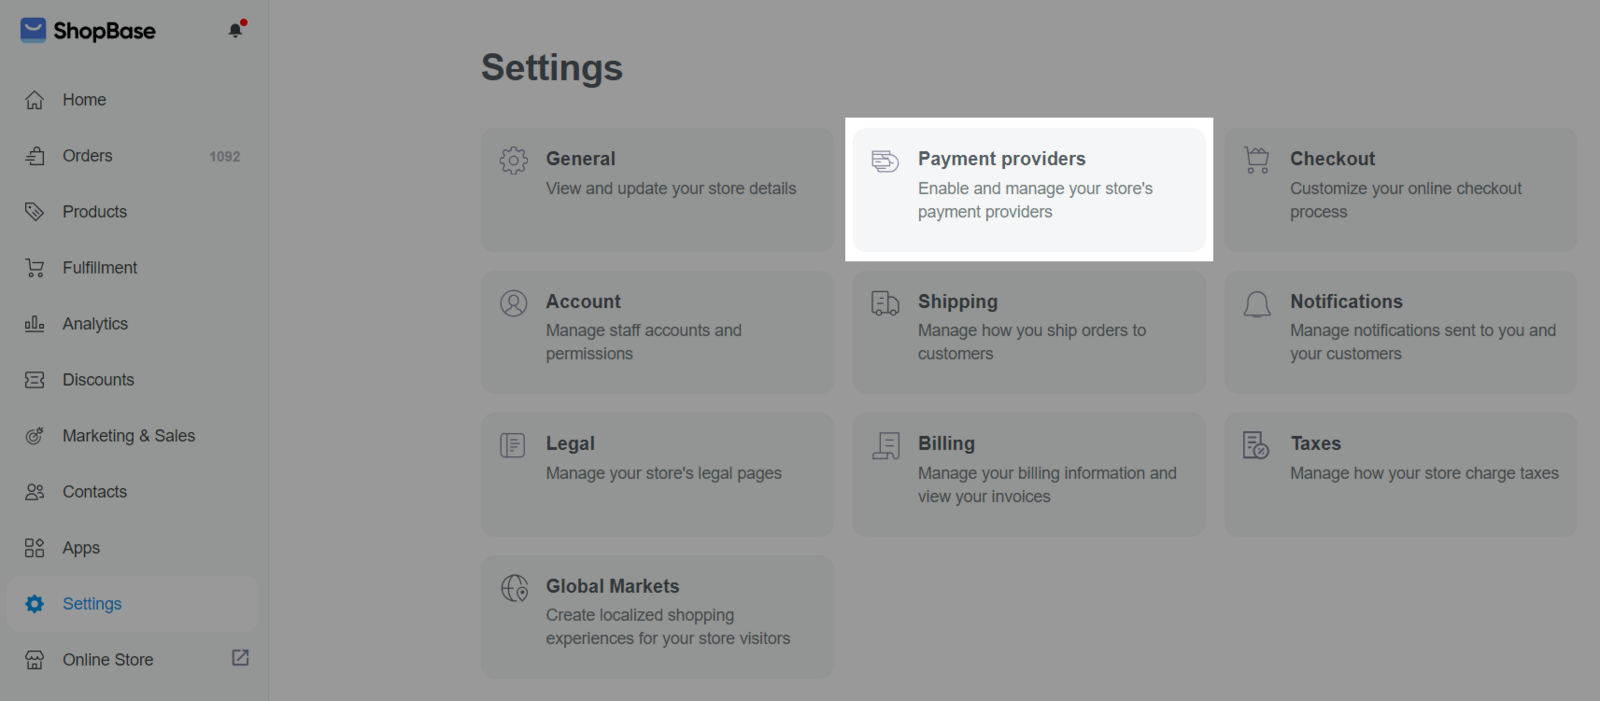This screenshot has width=1600, height=701.
Task: Click the Taxes document icon
Action: (1256, 445)
